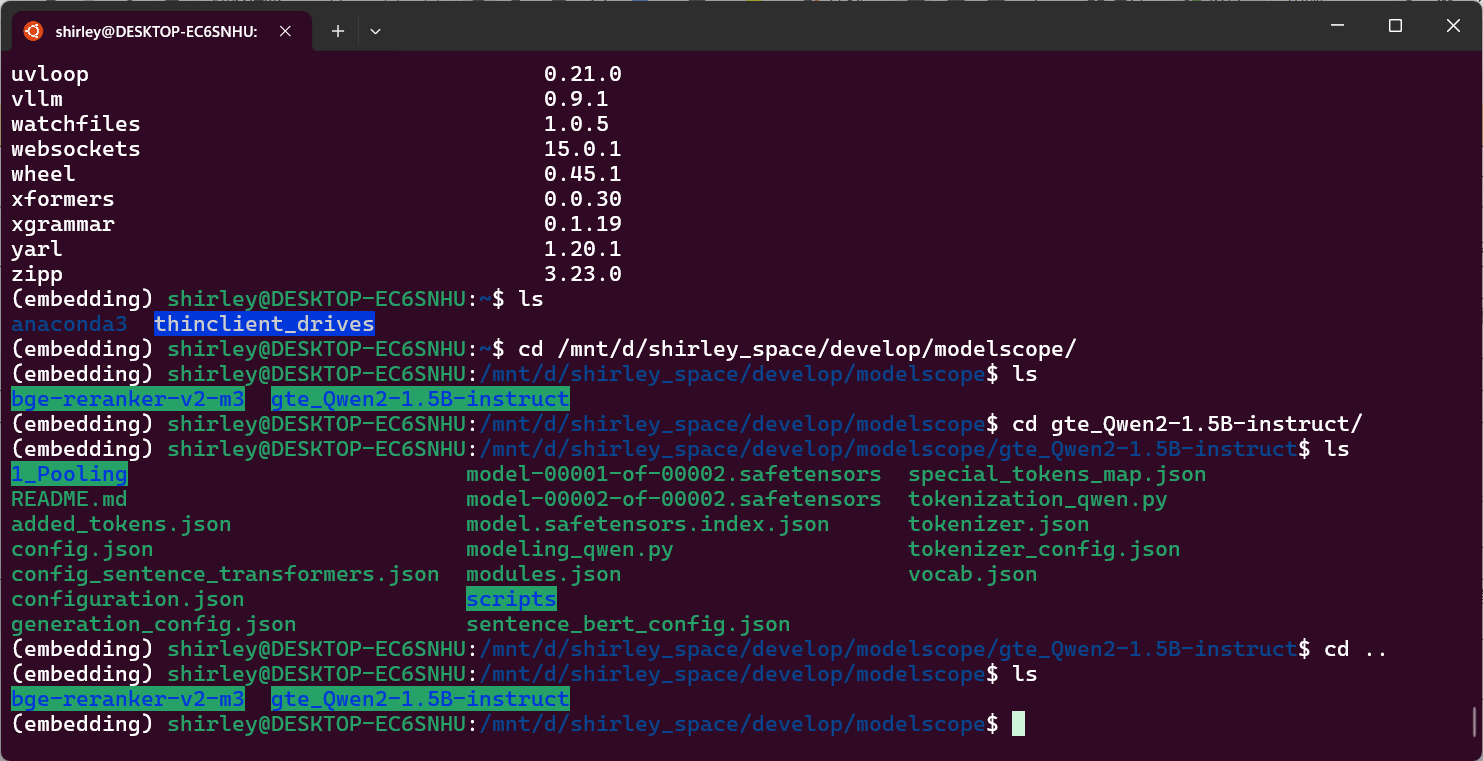
Task: Select the modeling_qwen.py filename
Action: (x=569, y=548)
